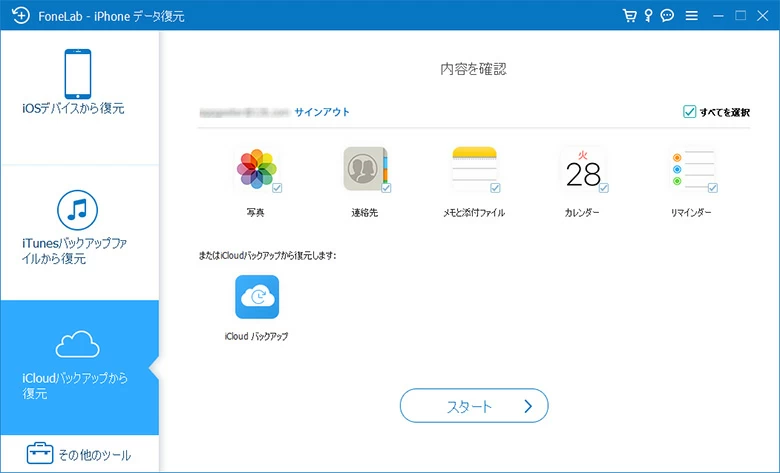
Task: Uncheck the Reminders checkbox
Action: 712,187
